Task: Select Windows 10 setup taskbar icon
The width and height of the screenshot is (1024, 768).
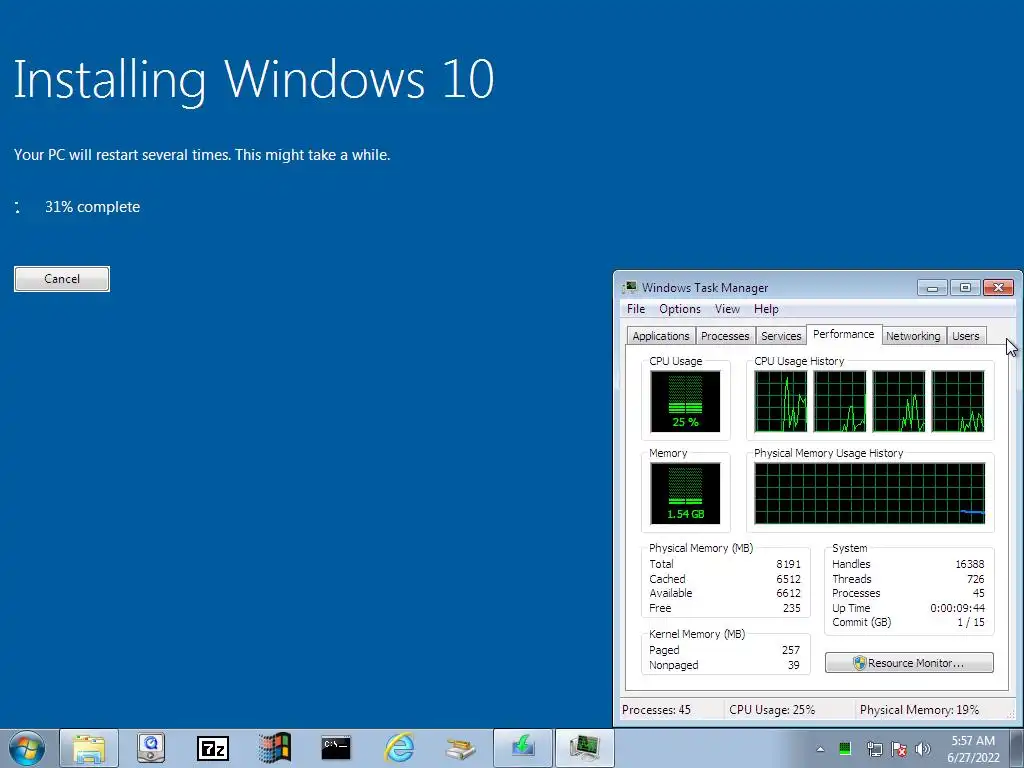Action: pyautogui.click(x=522, y=748)
